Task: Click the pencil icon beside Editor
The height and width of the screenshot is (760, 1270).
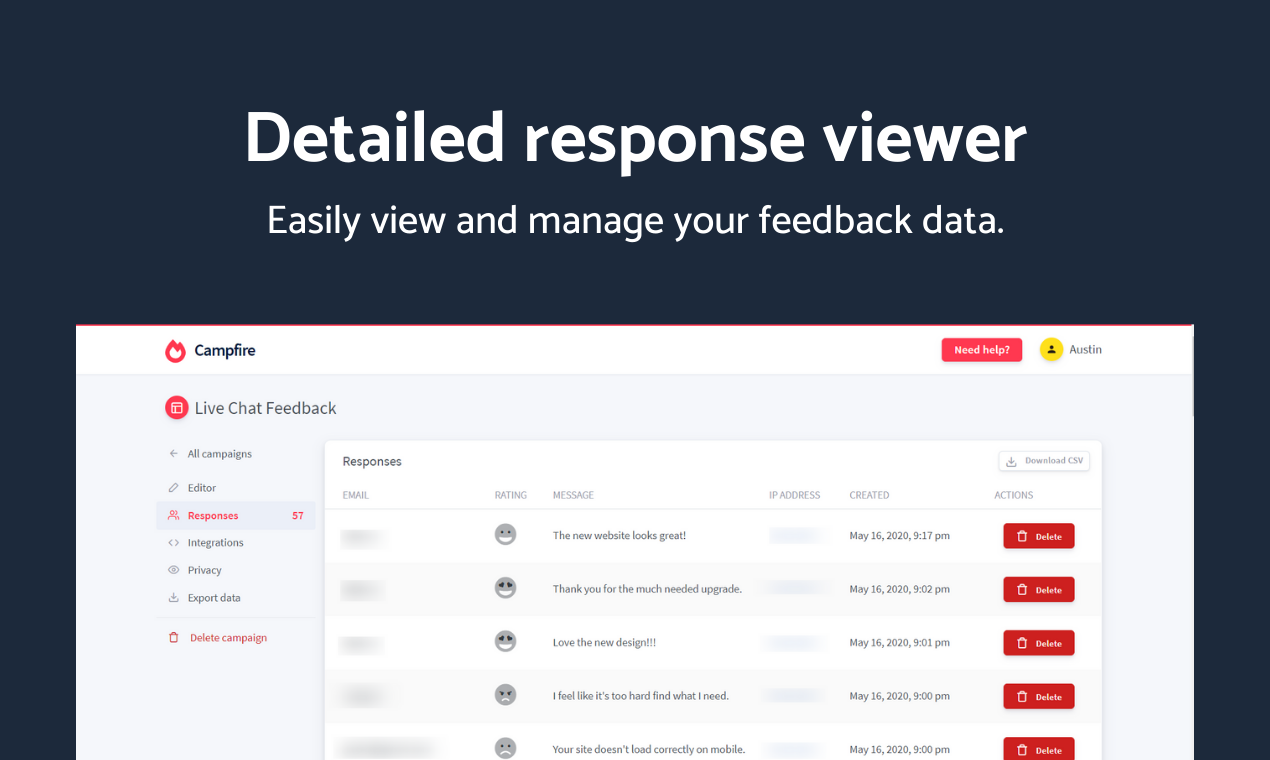Action: [x=174, y=488]
